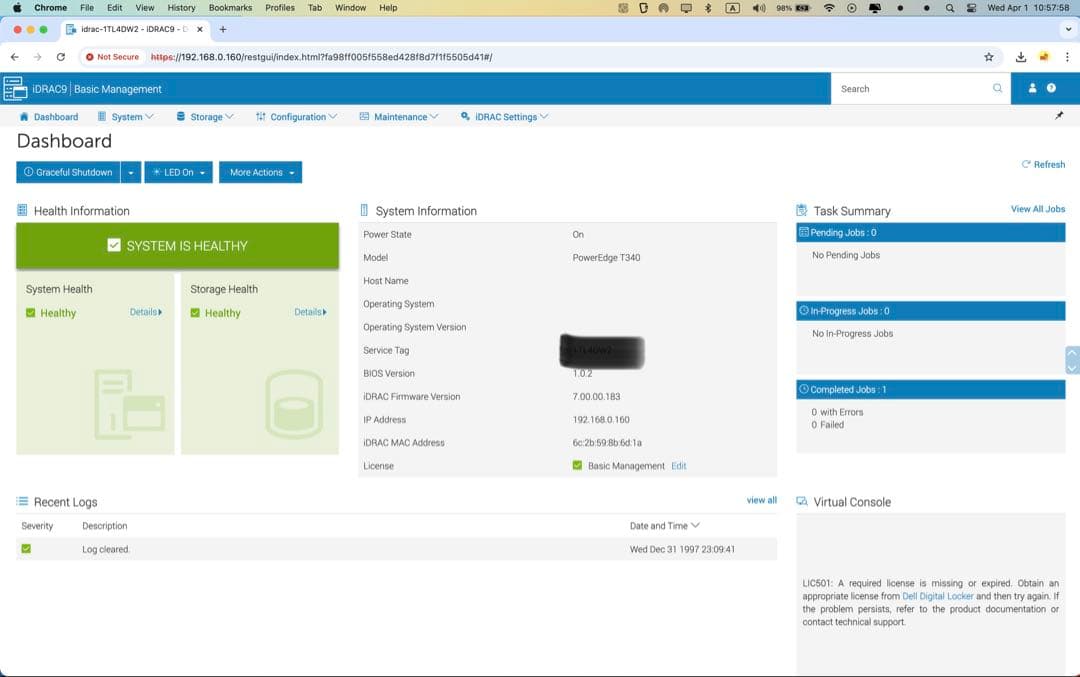1080x677 pixels.
Task: Open macOS Control Center icon
Action: click(x=971, y=8)
